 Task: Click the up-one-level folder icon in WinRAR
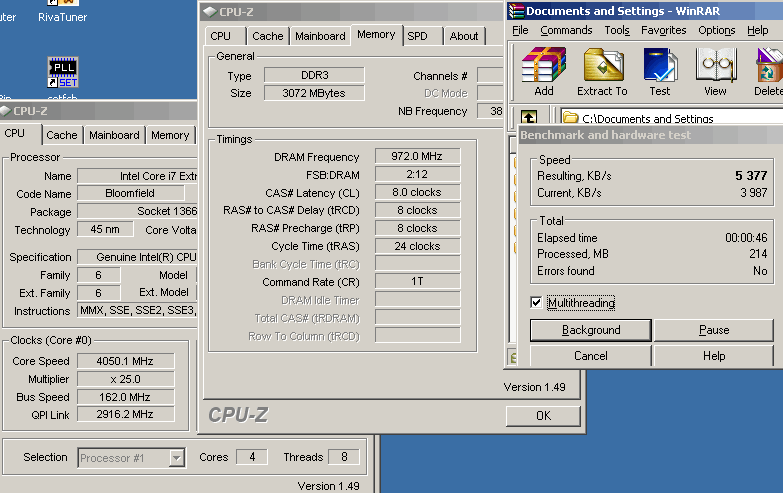click(529, 117)
